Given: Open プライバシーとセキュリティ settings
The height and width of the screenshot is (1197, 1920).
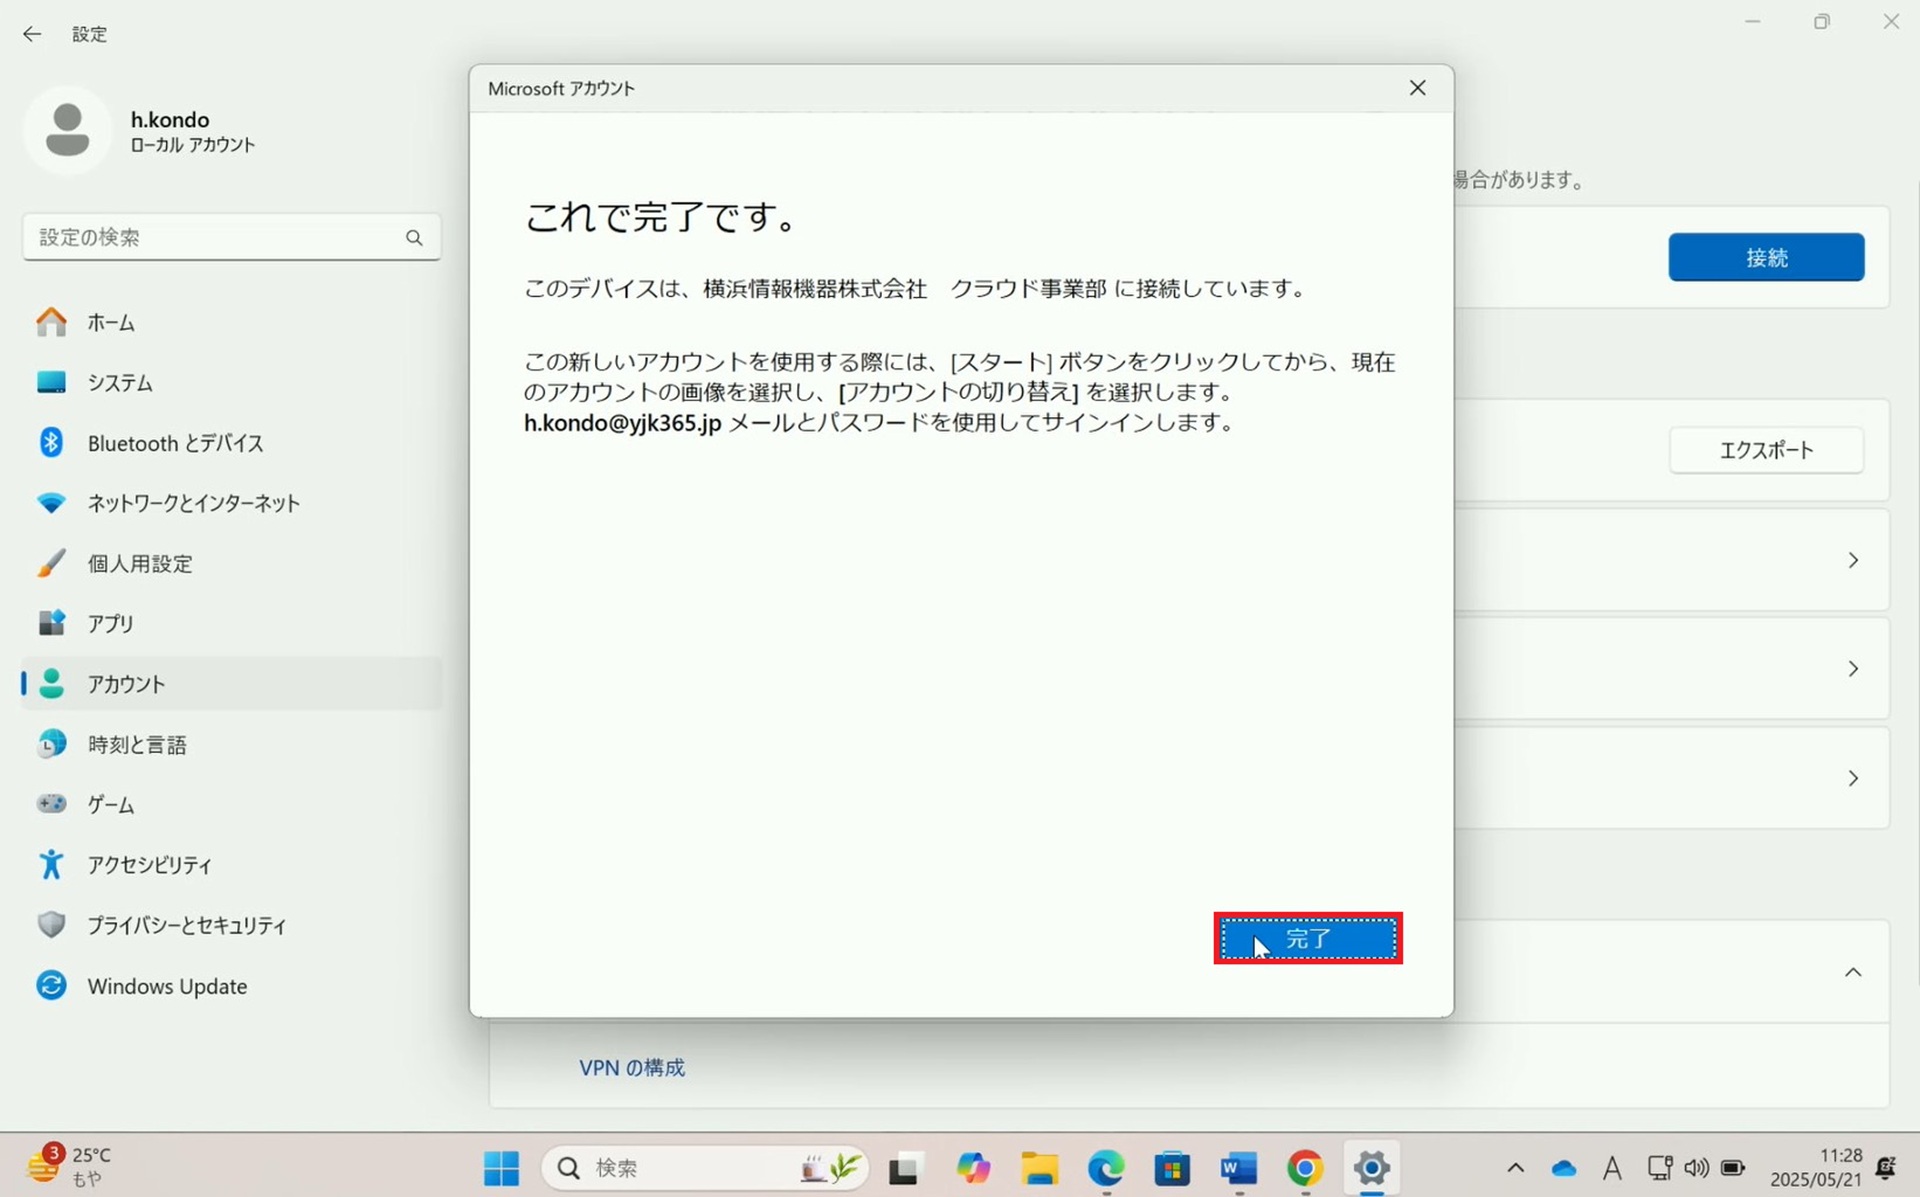Looking at the screenshot, I should click(231, 925).
